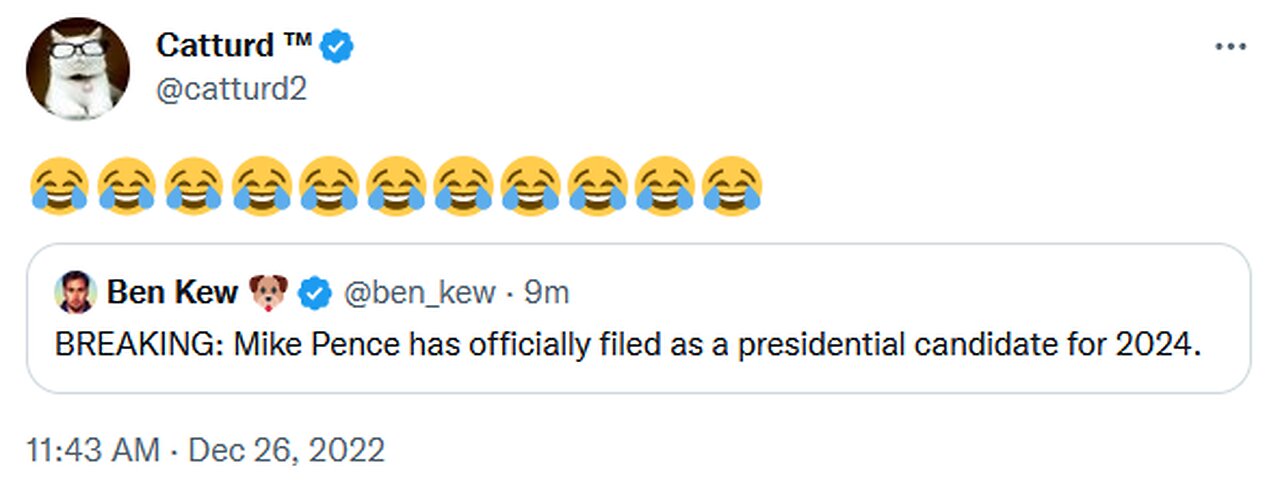Screen dimensions: 1280x496
Task: Open Ben Kew's profile name link
Action: coord(172,292)
